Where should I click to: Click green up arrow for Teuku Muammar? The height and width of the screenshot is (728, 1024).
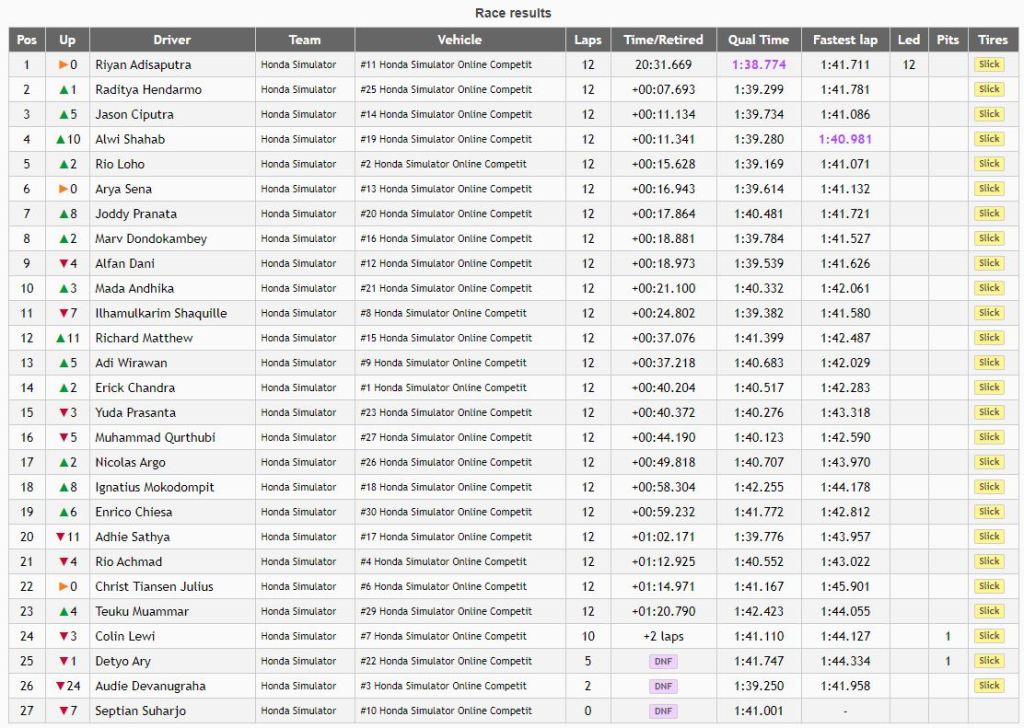[62, 611]
